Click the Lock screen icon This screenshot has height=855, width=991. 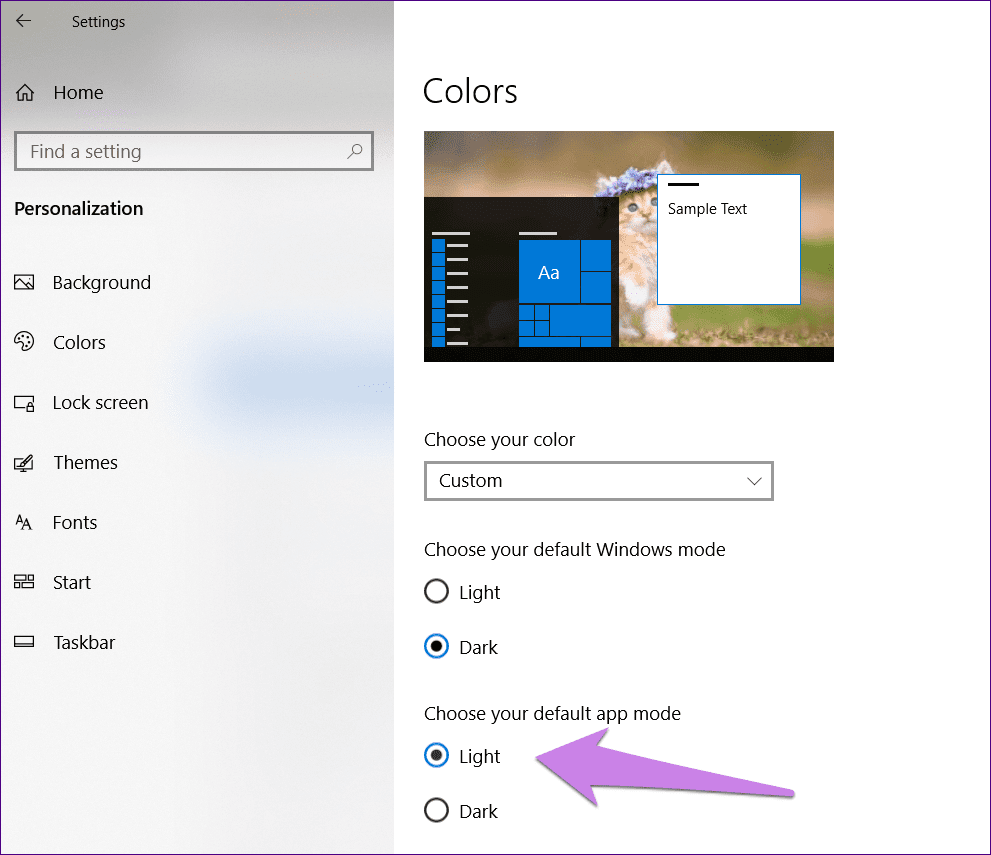(24, 403)
